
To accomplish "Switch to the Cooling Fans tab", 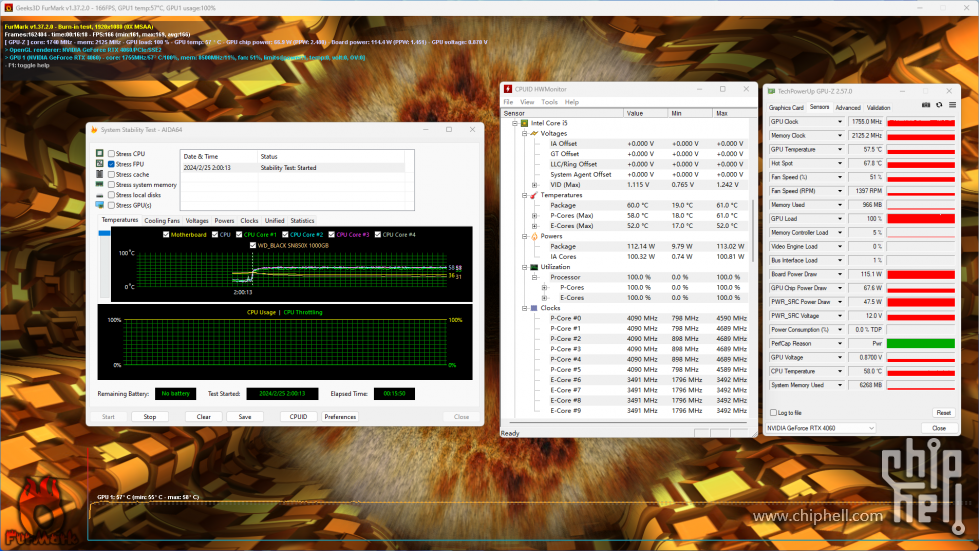I will (162, 221).
